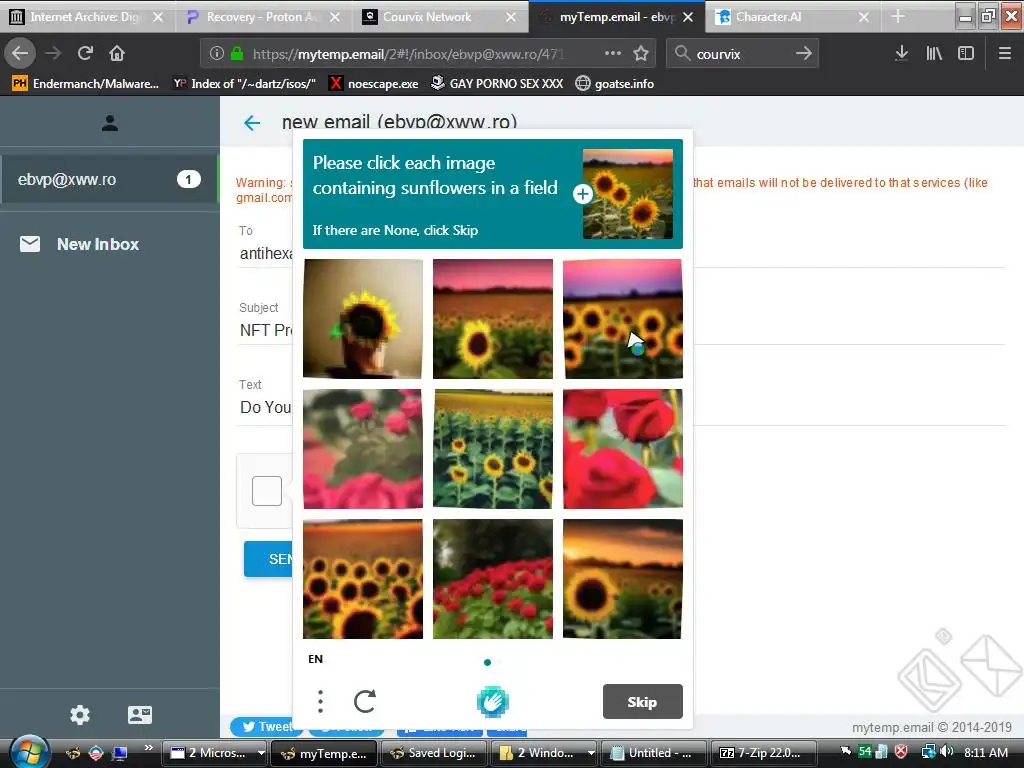Expand the quick launch chevron on taskbar
The width and height of the screenshot is (1024, 768).
coord(149,747)
